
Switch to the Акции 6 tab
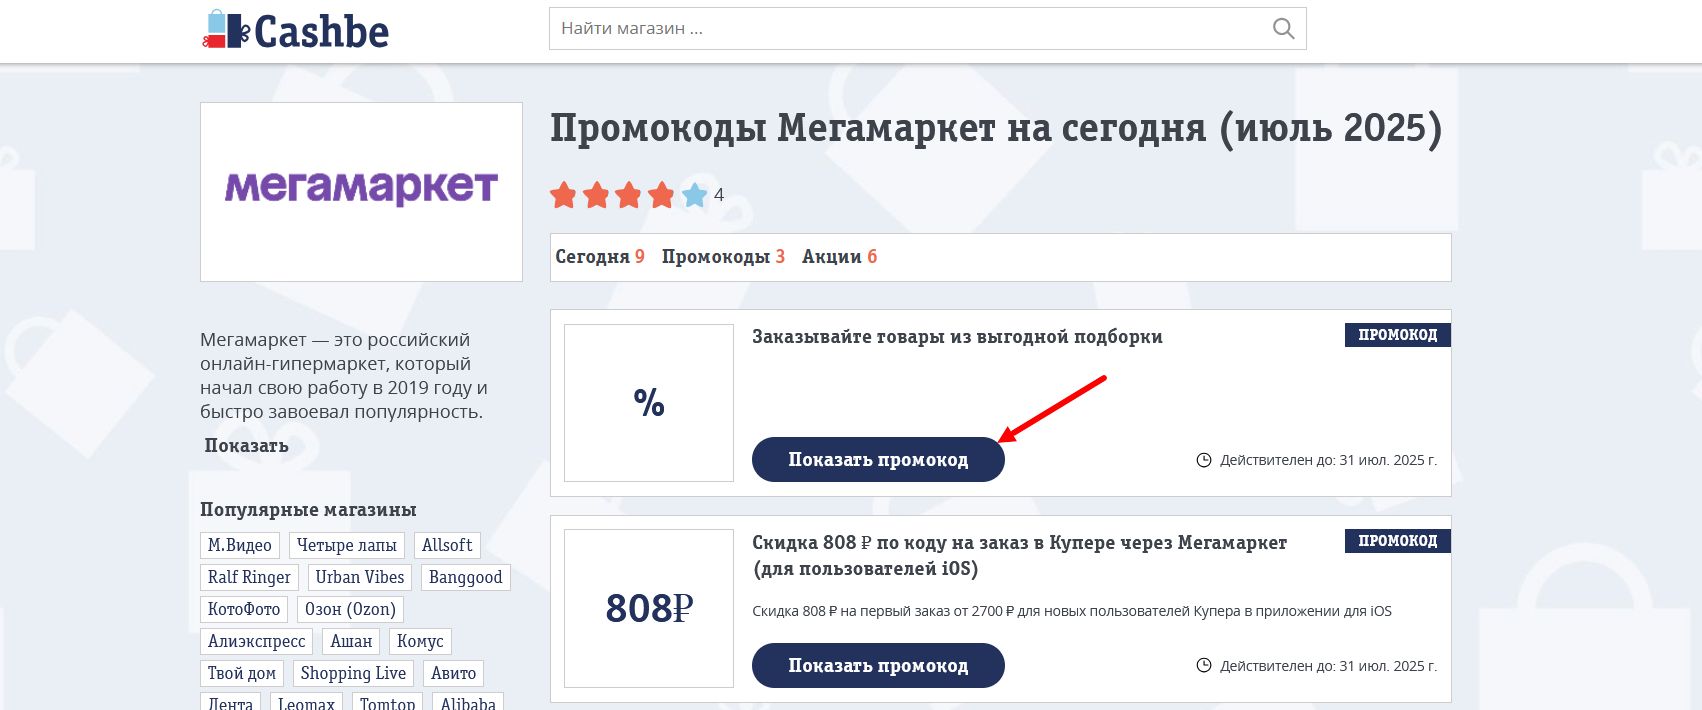click(839, 257)
